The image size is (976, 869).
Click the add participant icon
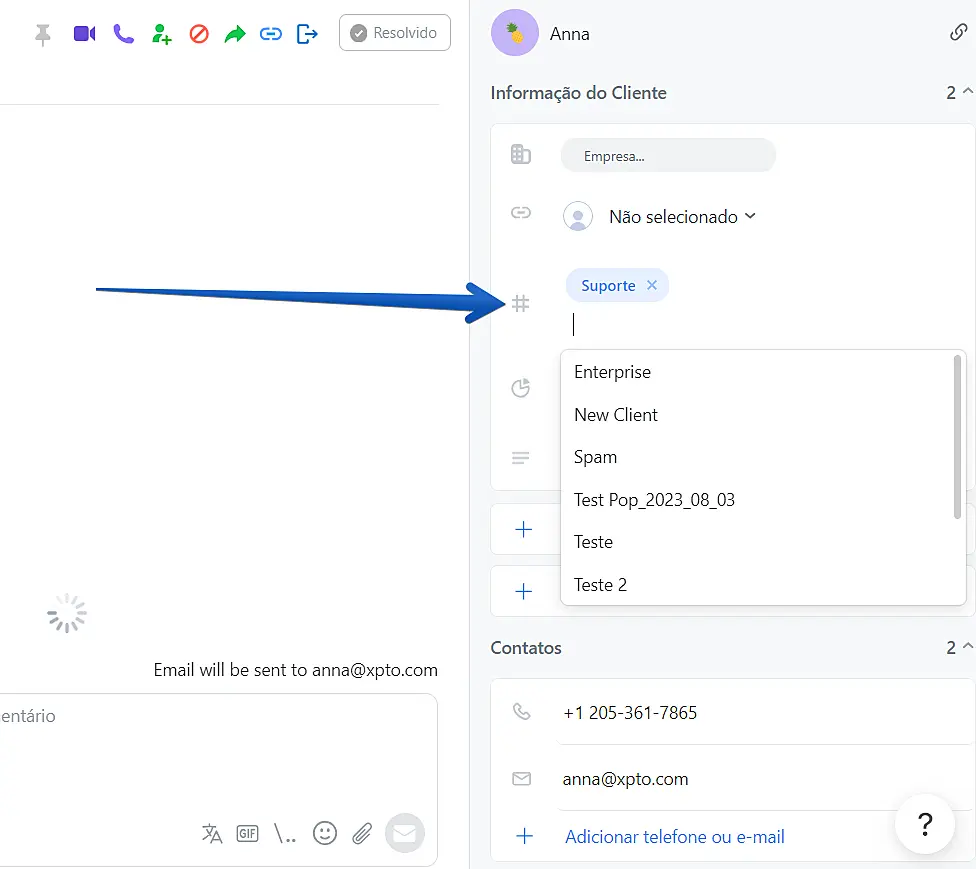click(161, 34)
